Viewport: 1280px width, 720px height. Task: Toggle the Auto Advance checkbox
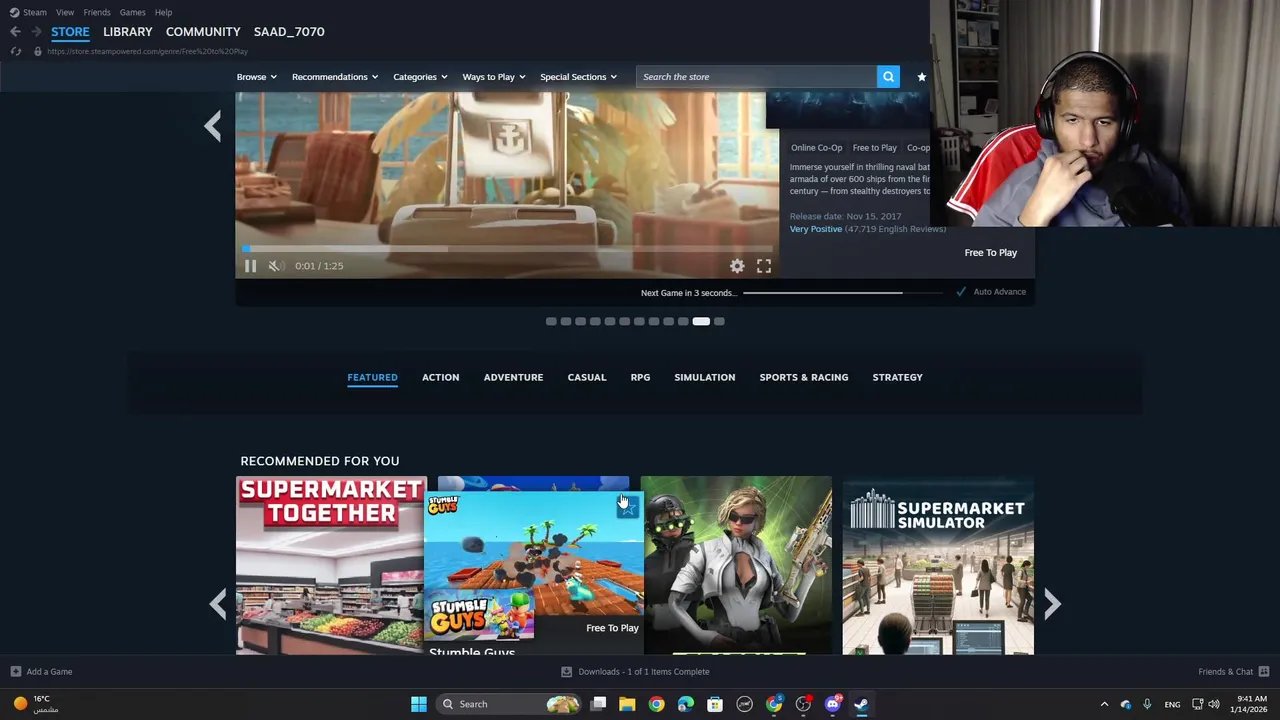coord(961,292)
